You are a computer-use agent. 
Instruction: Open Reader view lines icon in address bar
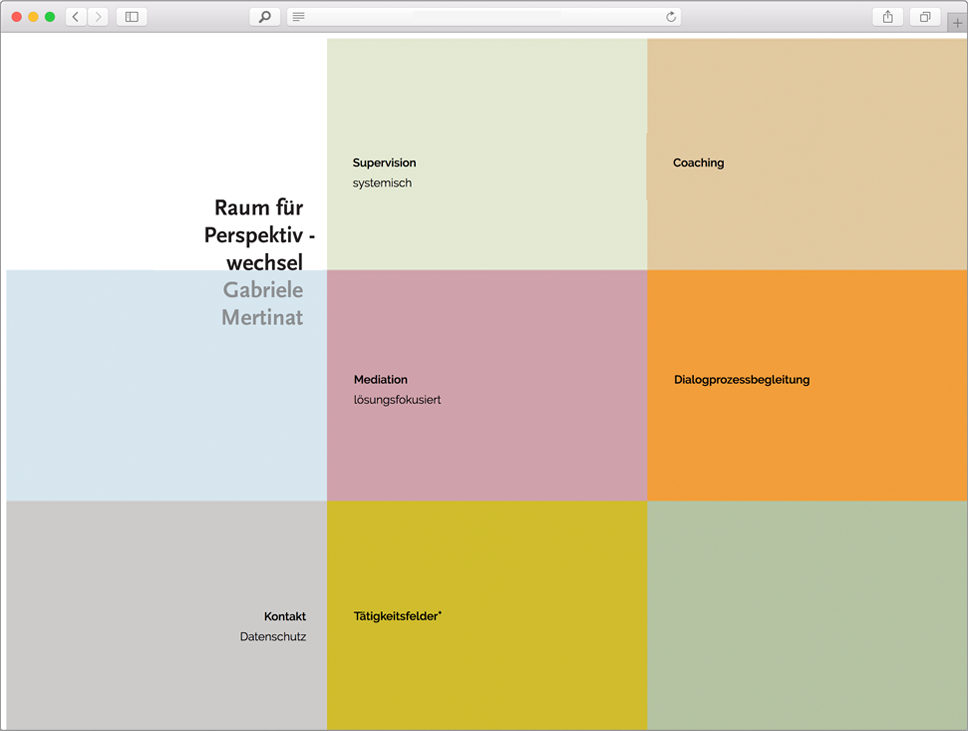point(299,17)
